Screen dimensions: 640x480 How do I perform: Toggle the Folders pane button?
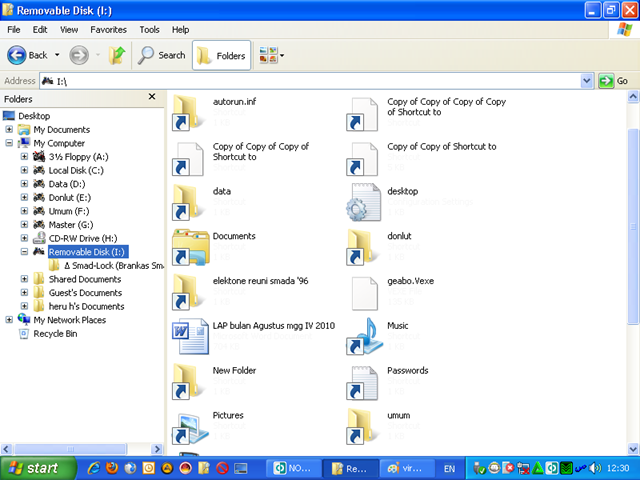[x=221, y=56]
